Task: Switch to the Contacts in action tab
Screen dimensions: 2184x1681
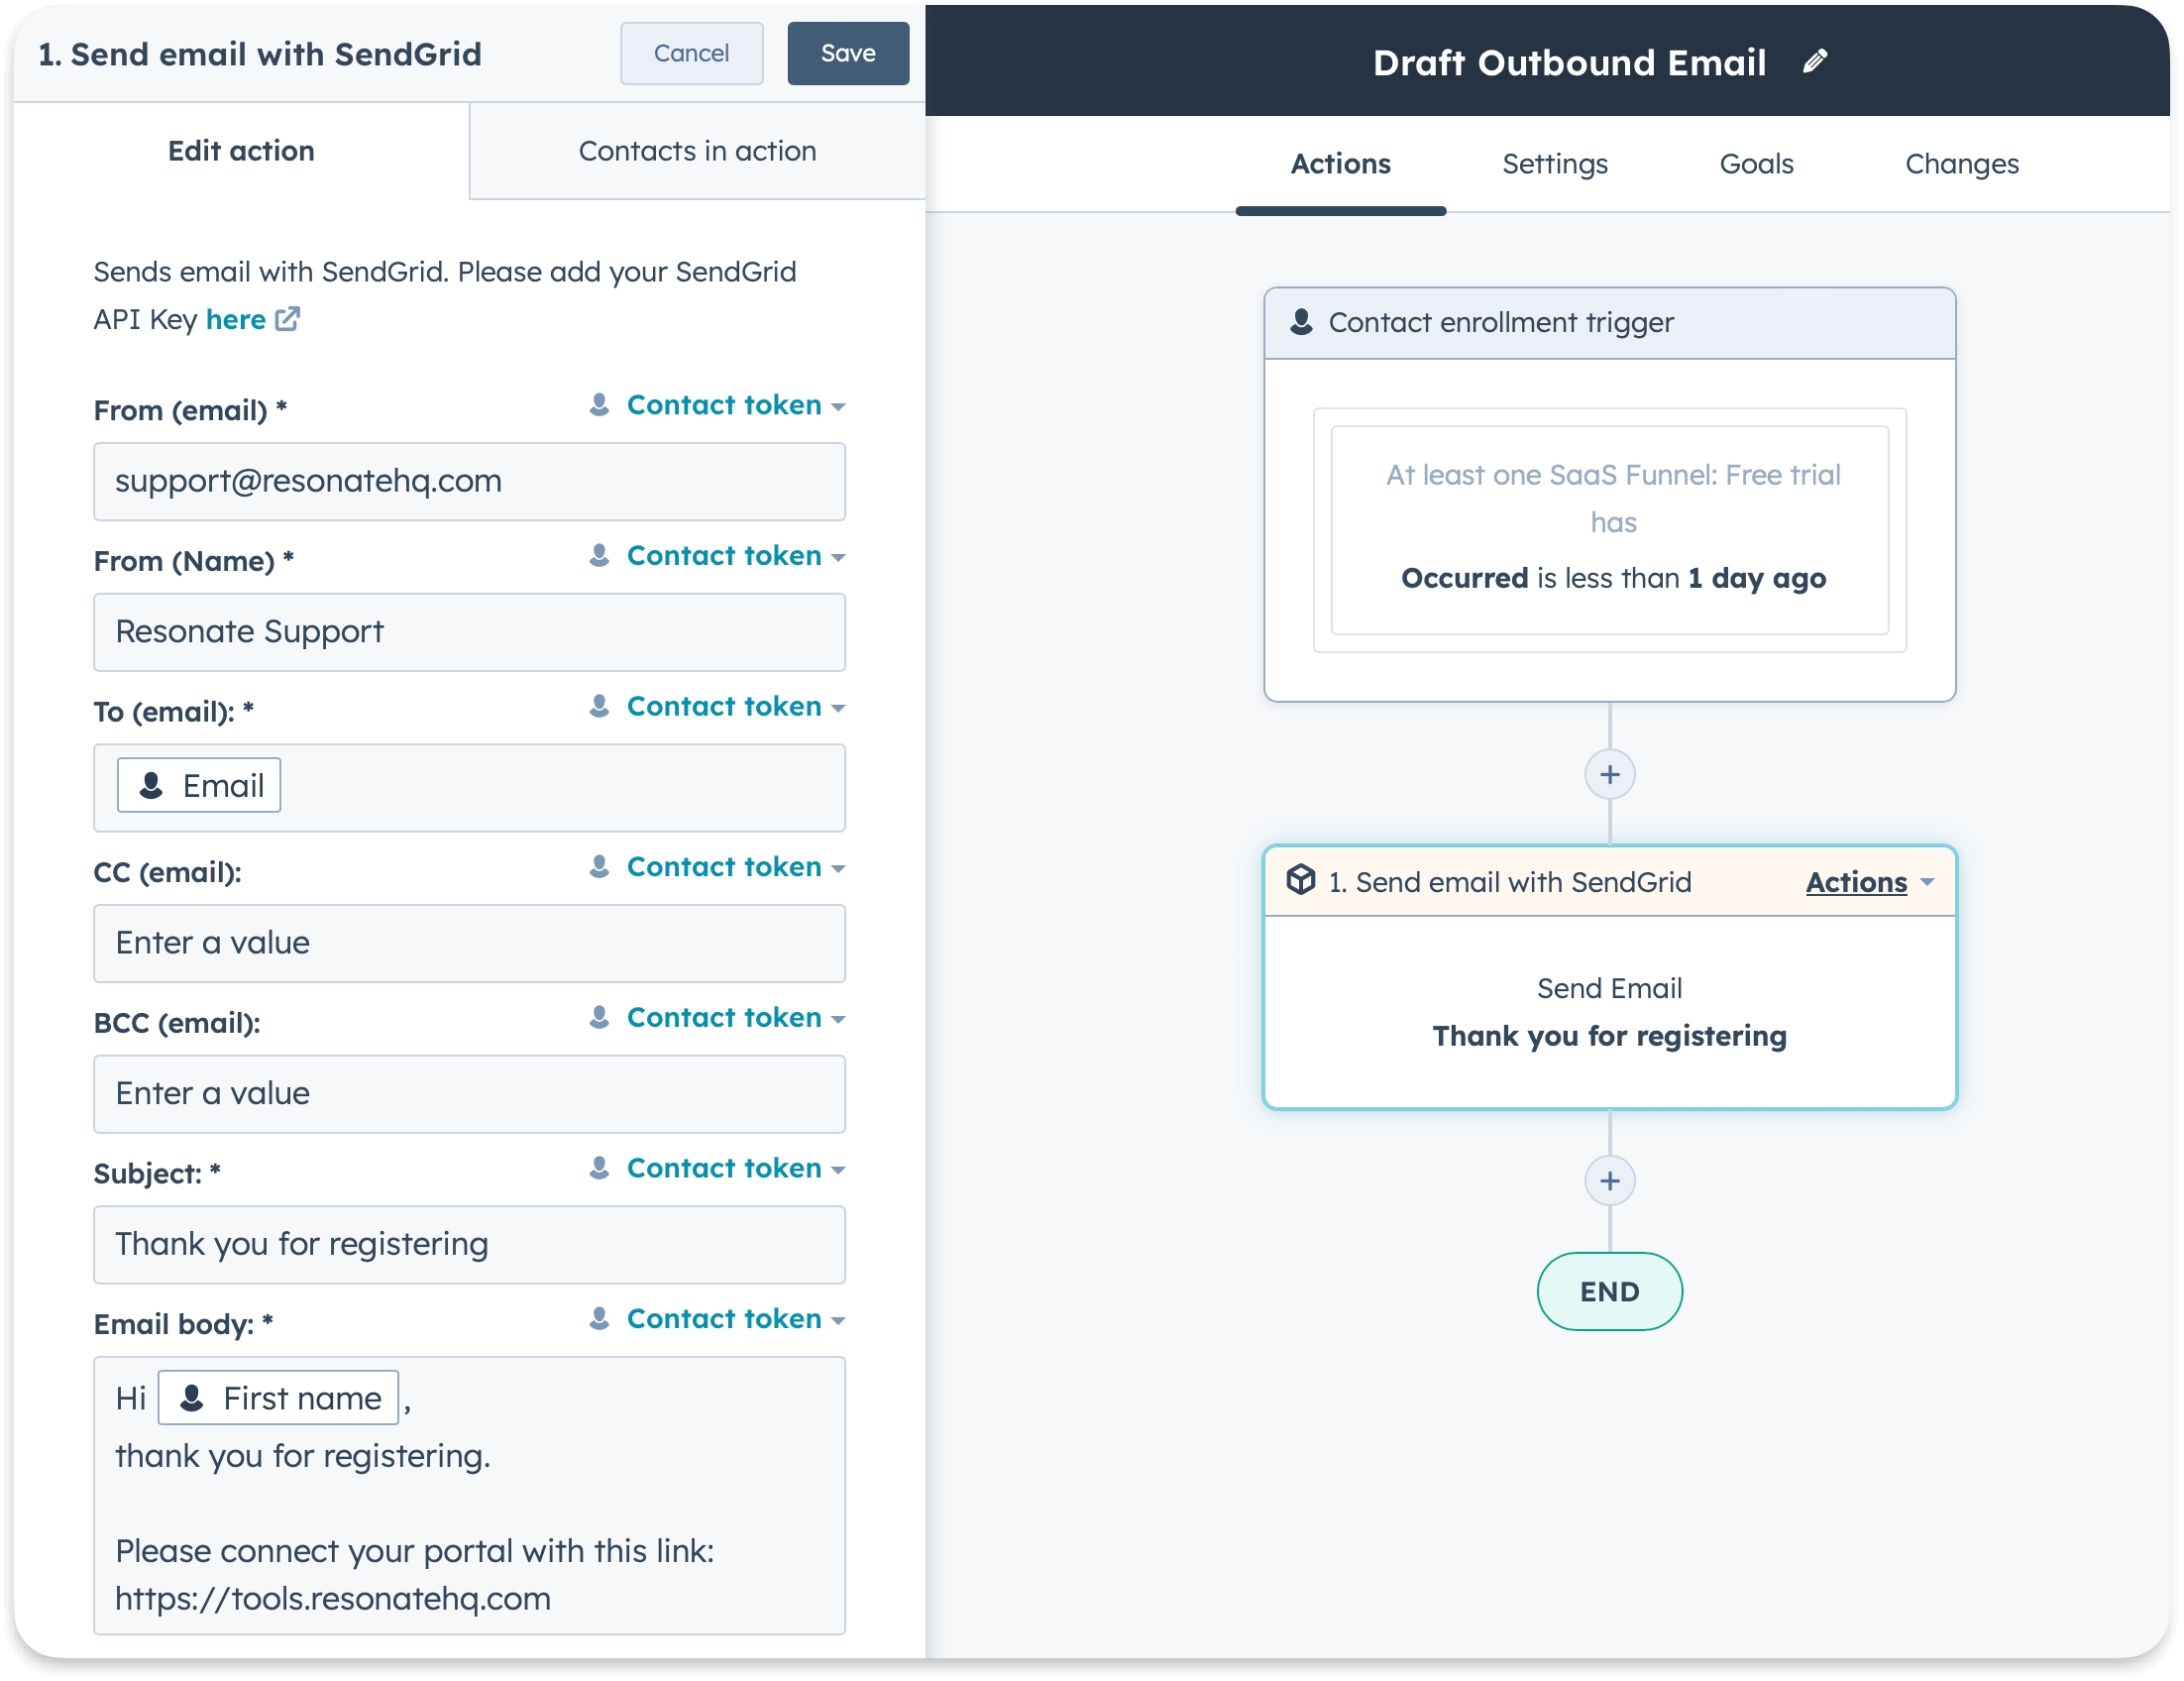Action: 696,150
